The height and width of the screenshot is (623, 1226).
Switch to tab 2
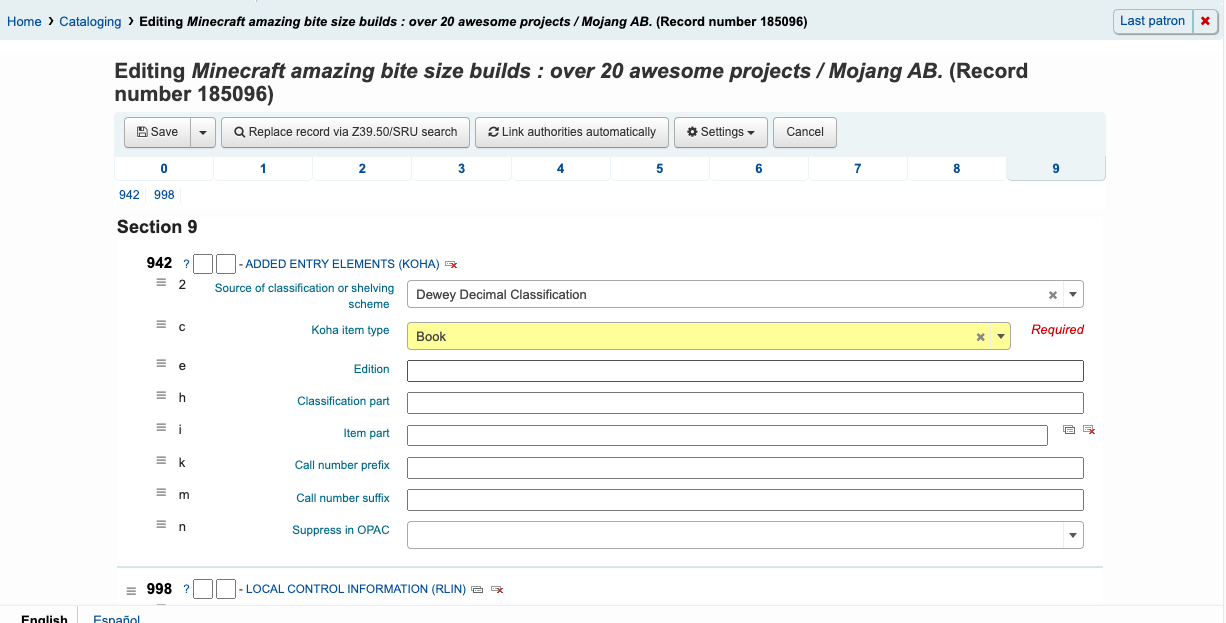tap(362, 169)
